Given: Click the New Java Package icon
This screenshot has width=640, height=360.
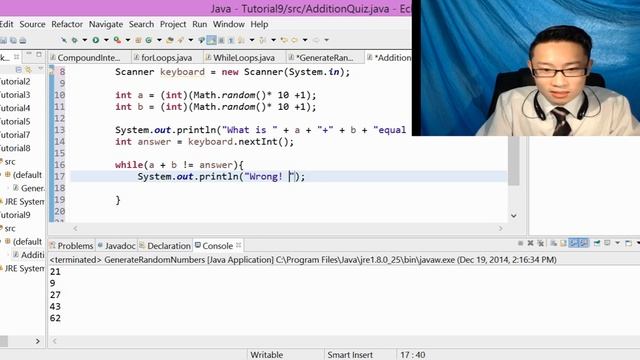Looking at the screenshot, I should pyautogui.click(x=138, y=40).
